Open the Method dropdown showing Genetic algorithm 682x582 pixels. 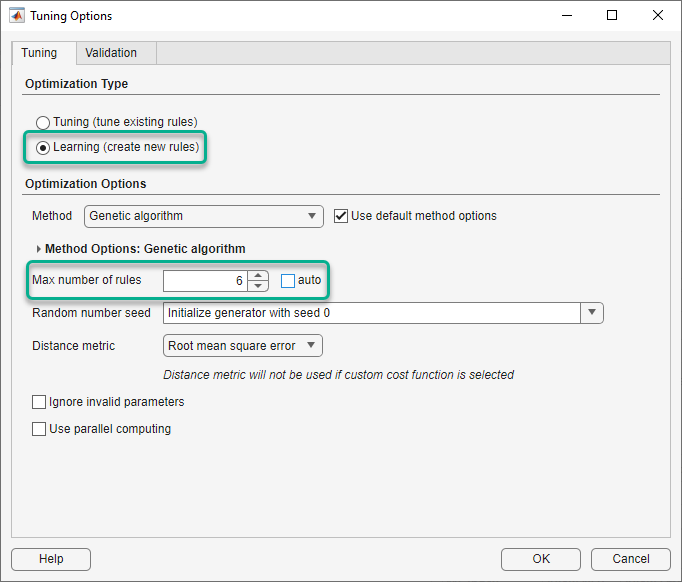(x=204, y=216)
